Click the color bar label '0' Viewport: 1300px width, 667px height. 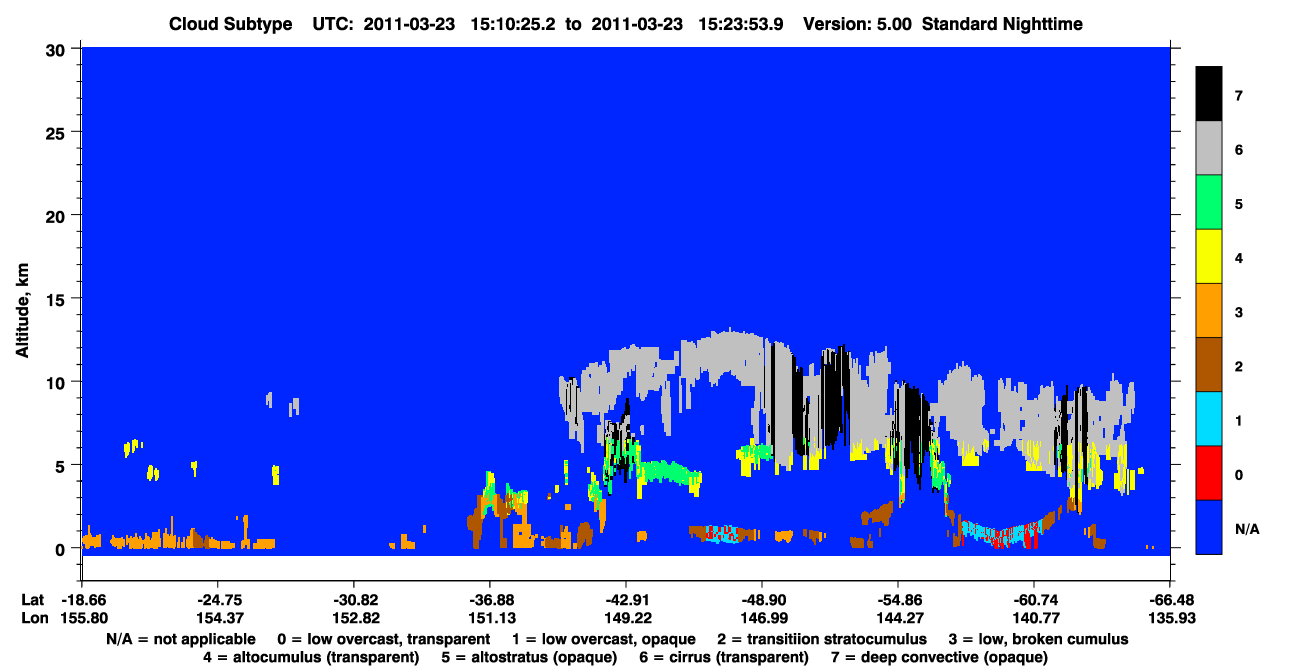(1239, 474)
